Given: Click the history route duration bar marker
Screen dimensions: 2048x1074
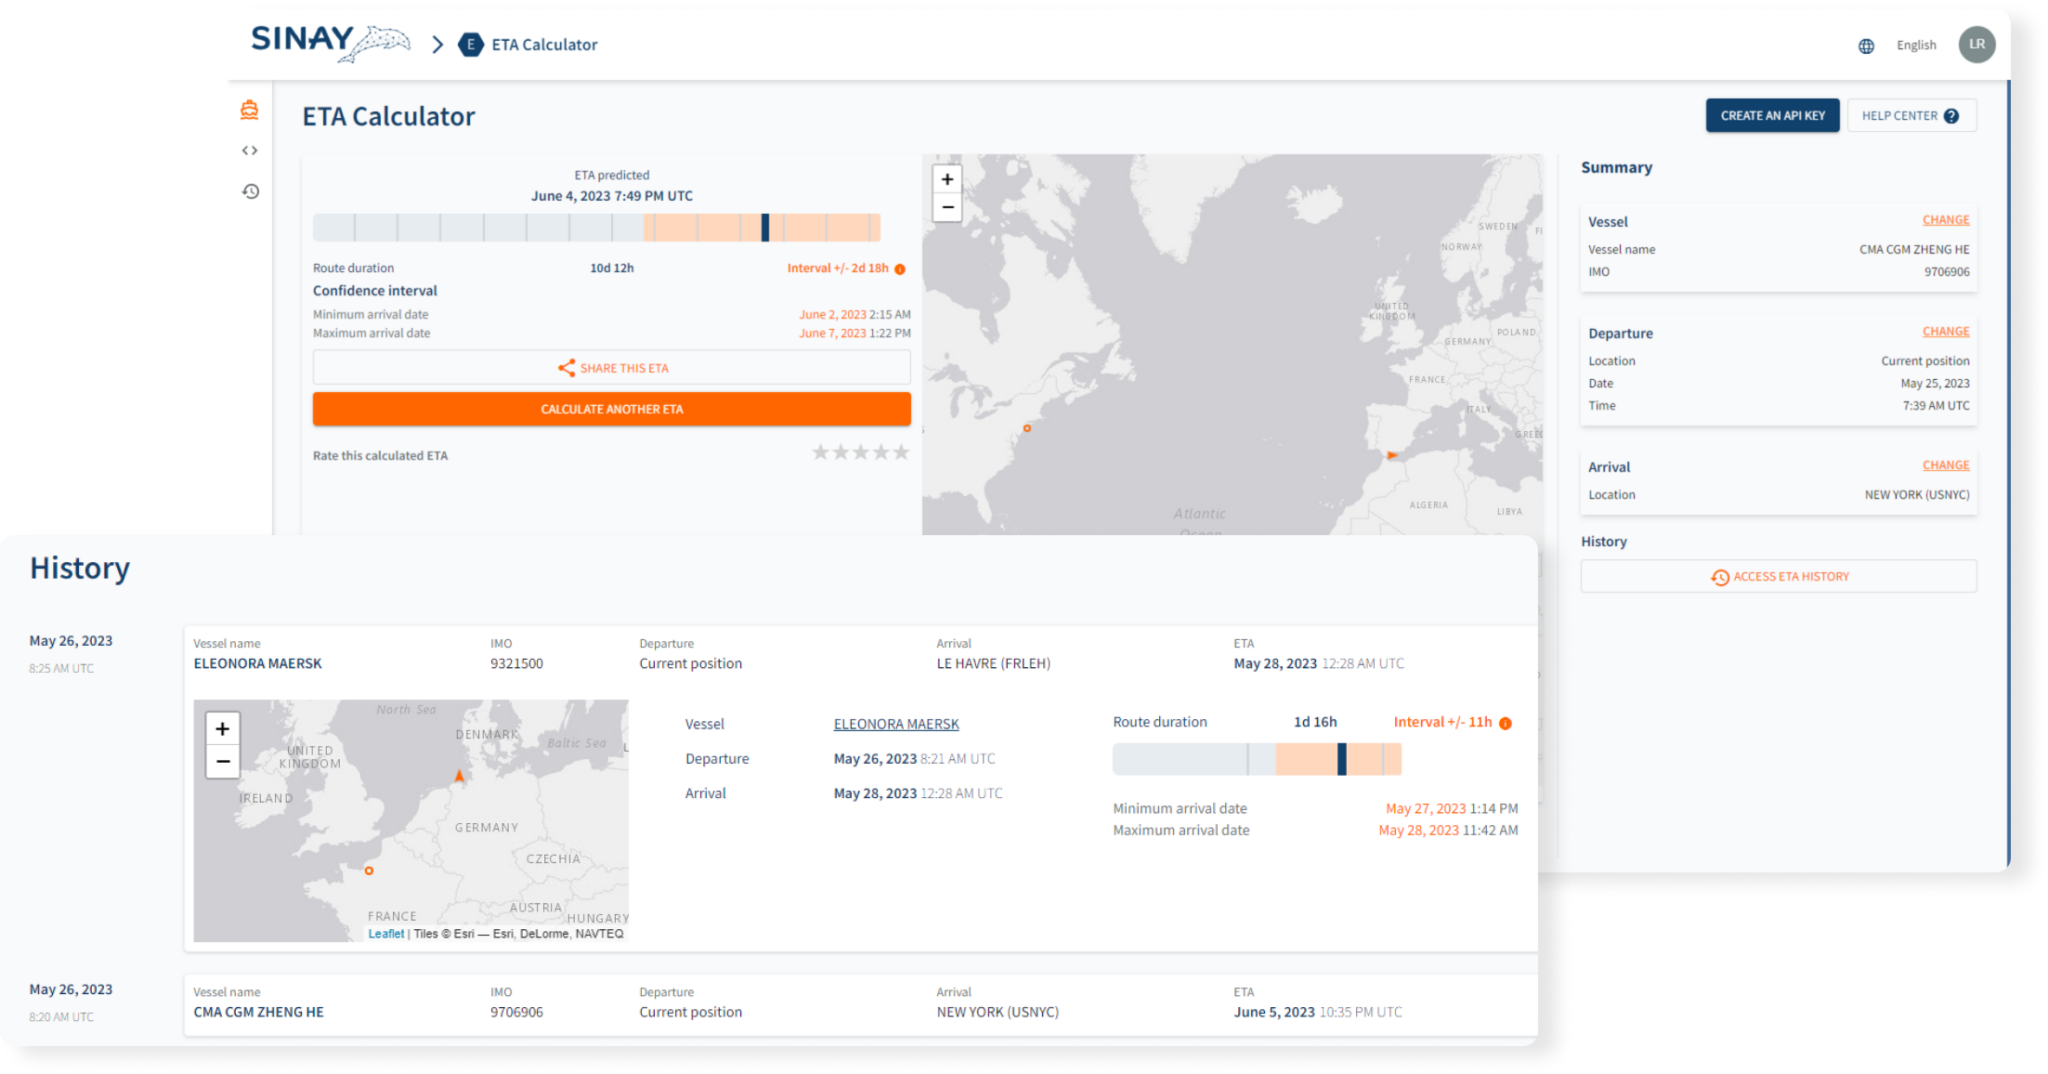Looking at the screenshot, I should tap(1342, 759).
